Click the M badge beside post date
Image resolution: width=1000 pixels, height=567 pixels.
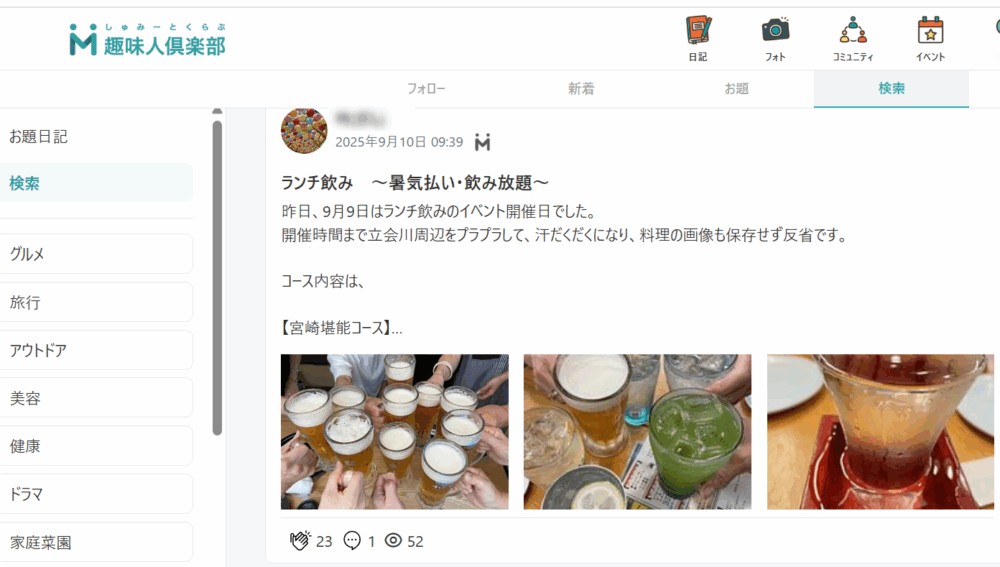pyautogui.click(x=483, y=142)
